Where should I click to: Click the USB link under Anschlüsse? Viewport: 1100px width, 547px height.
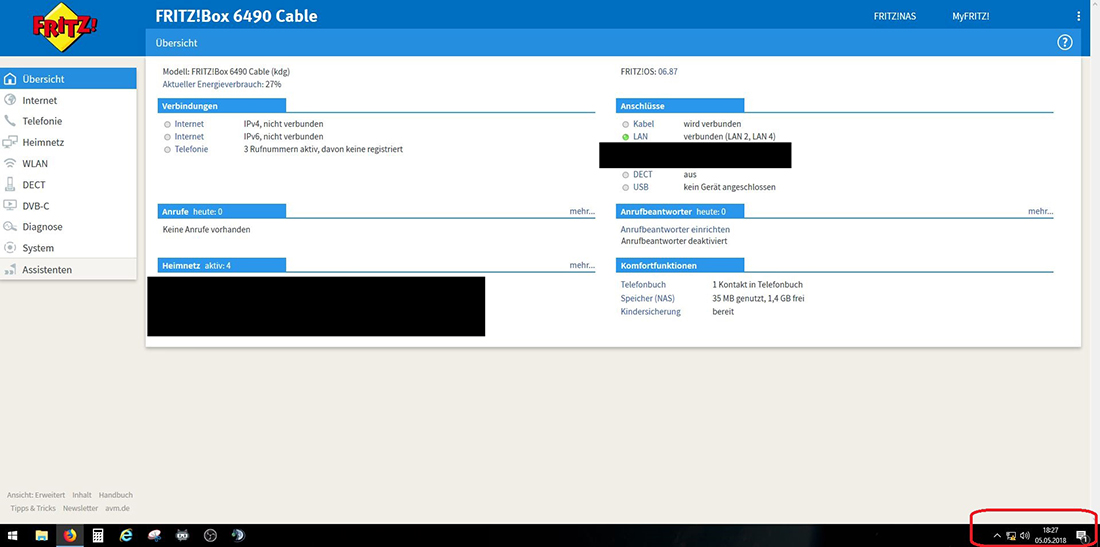pos(640,187)
